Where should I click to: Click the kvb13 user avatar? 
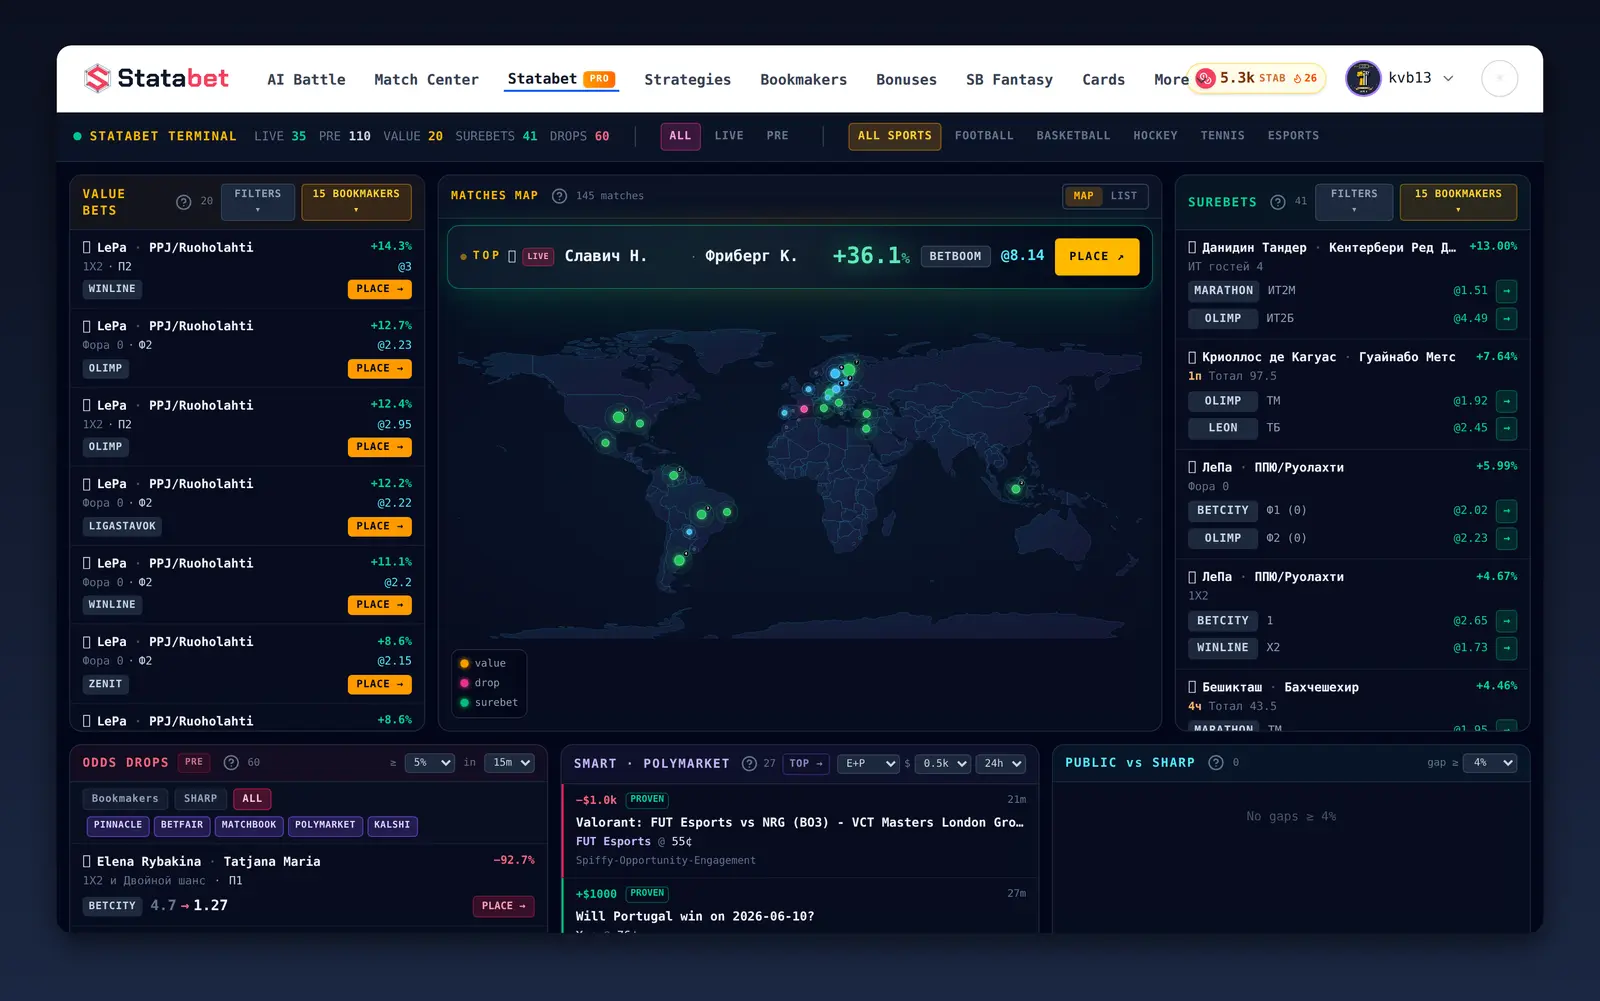click(x=1363, y=78)
